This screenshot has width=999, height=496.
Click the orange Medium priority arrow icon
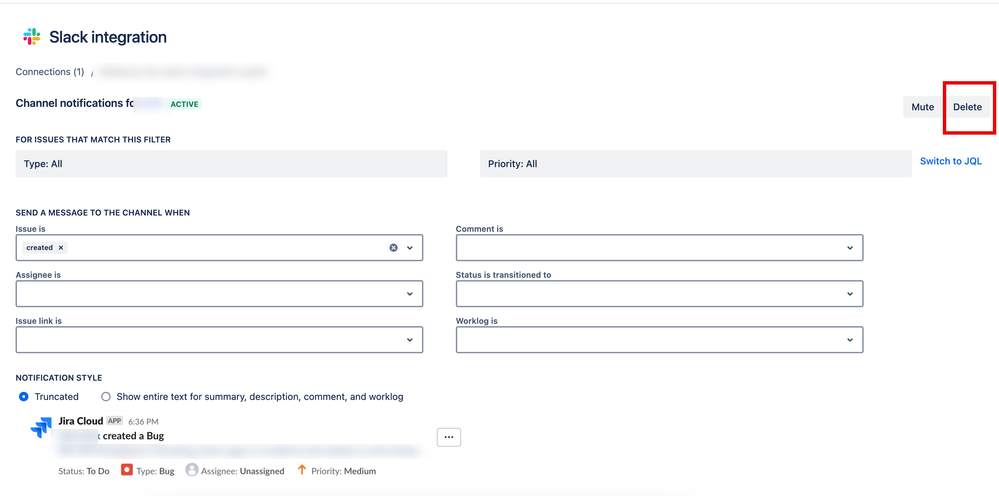[x=302, y=471]
